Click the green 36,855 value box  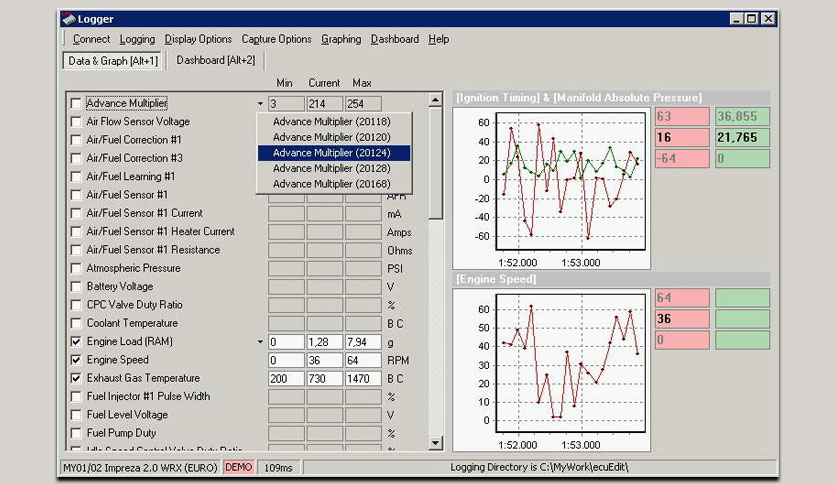click(x=742, y=117)
